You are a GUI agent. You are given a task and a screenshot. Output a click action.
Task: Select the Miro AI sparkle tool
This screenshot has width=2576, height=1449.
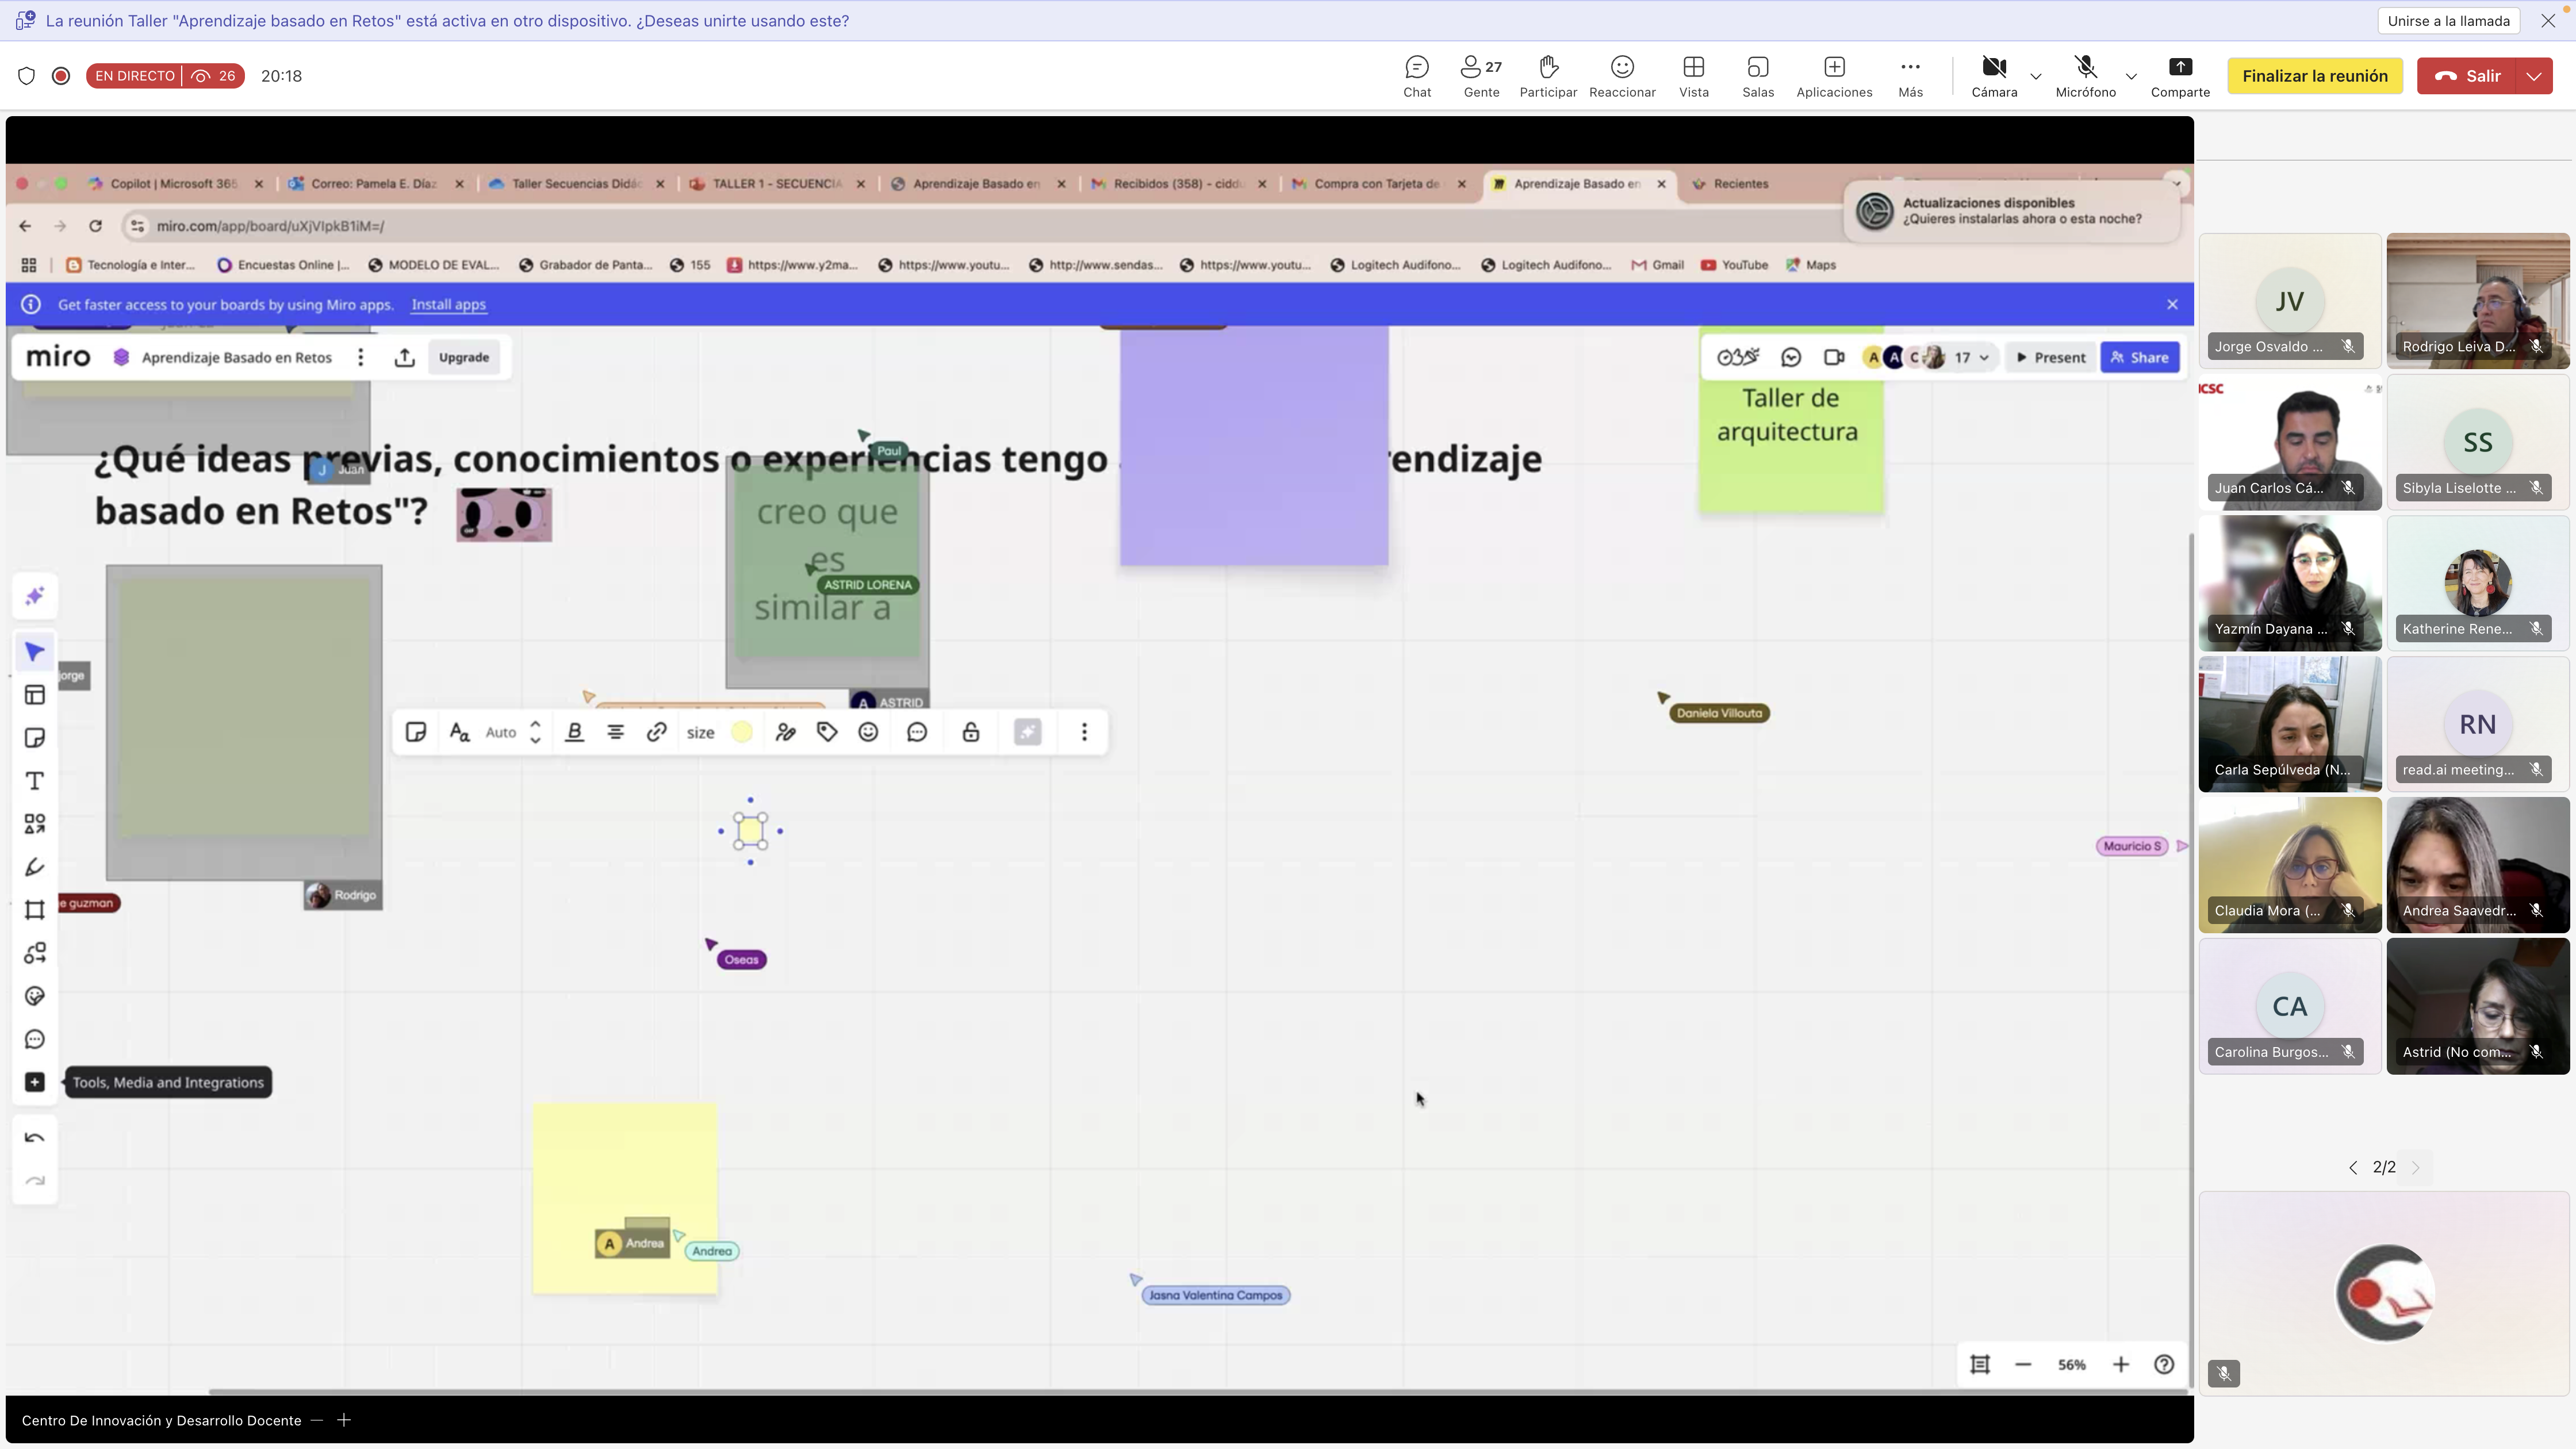(x=35, y=597)
